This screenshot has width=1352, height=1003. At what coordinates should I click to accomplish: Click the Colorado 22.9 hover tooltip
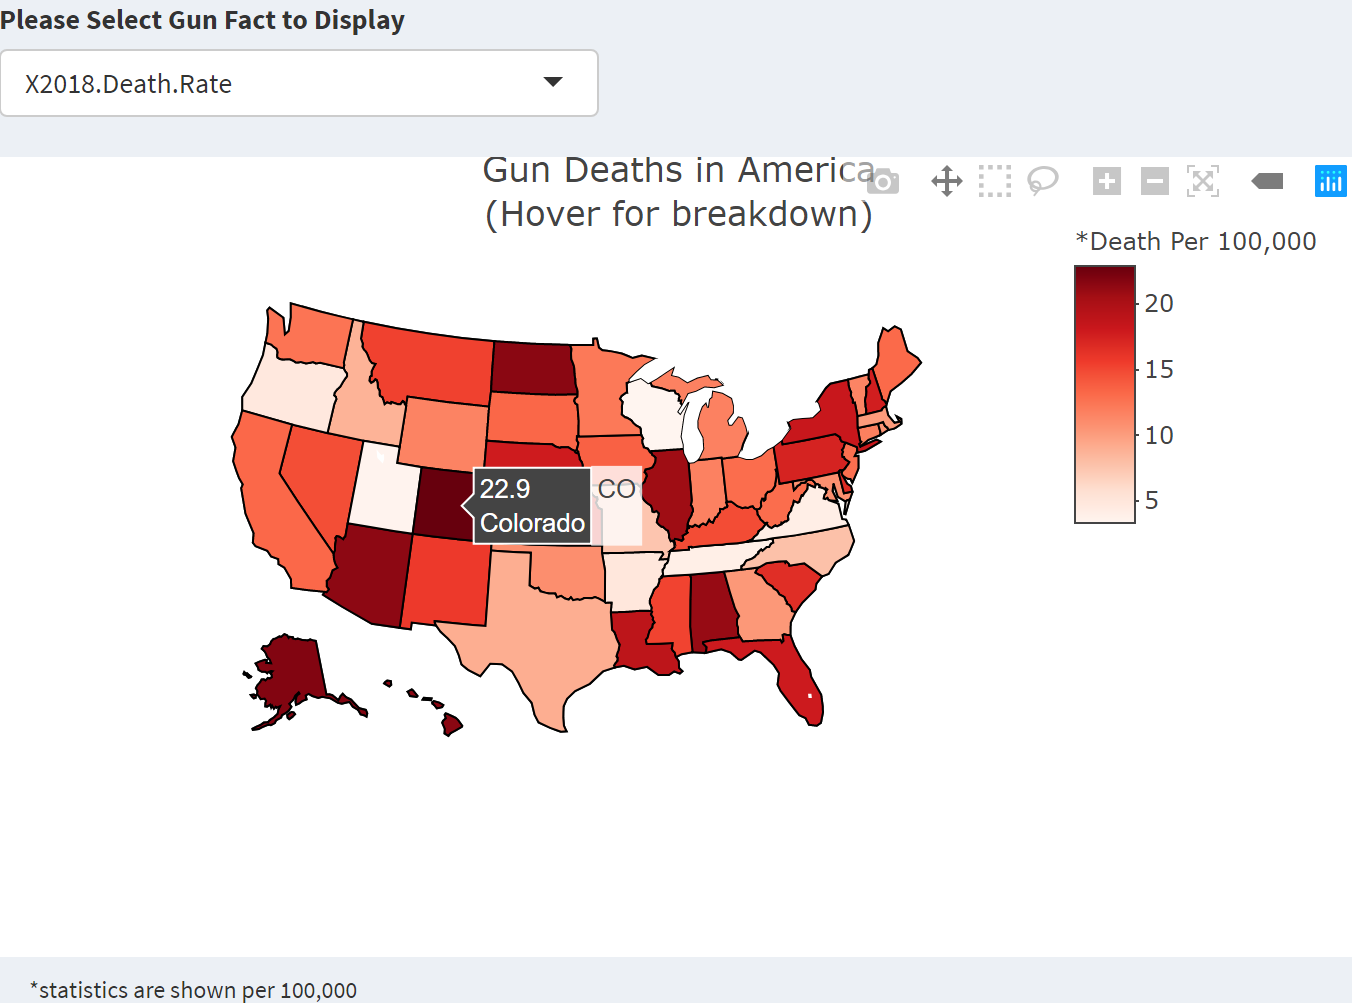coord(532,506)
